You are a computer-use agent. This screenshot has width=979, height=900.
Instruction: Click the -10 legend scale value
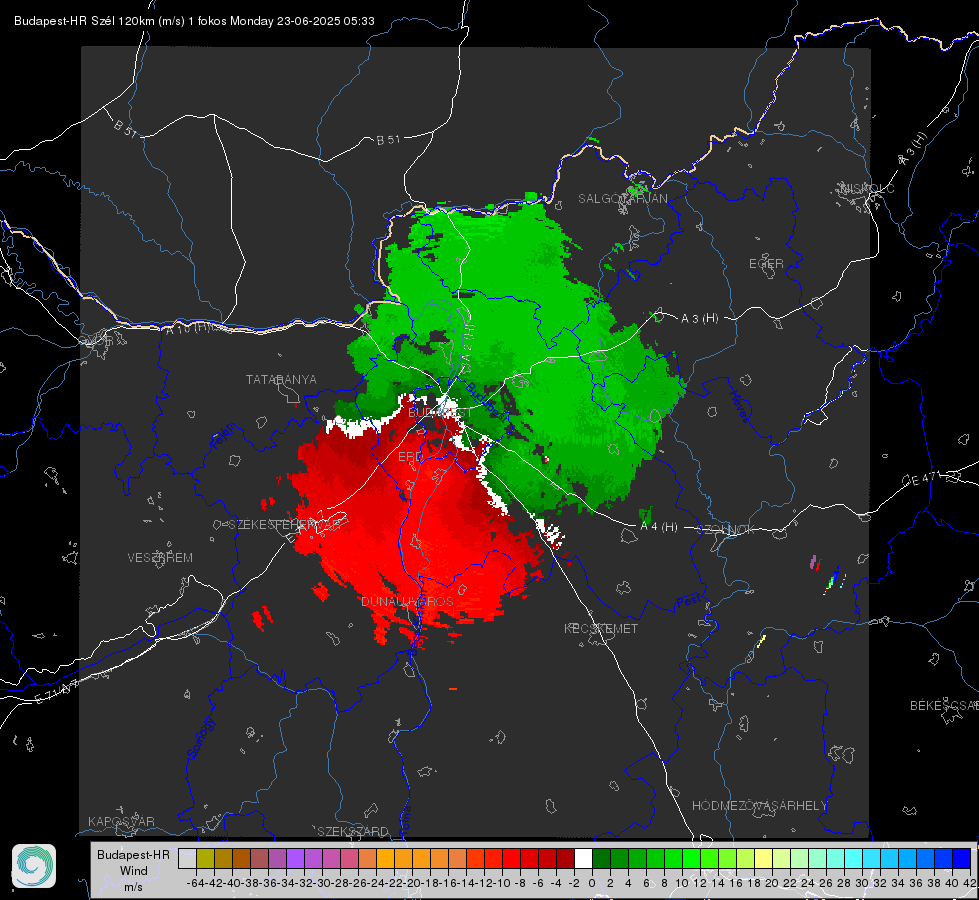(x=502, y=883)
